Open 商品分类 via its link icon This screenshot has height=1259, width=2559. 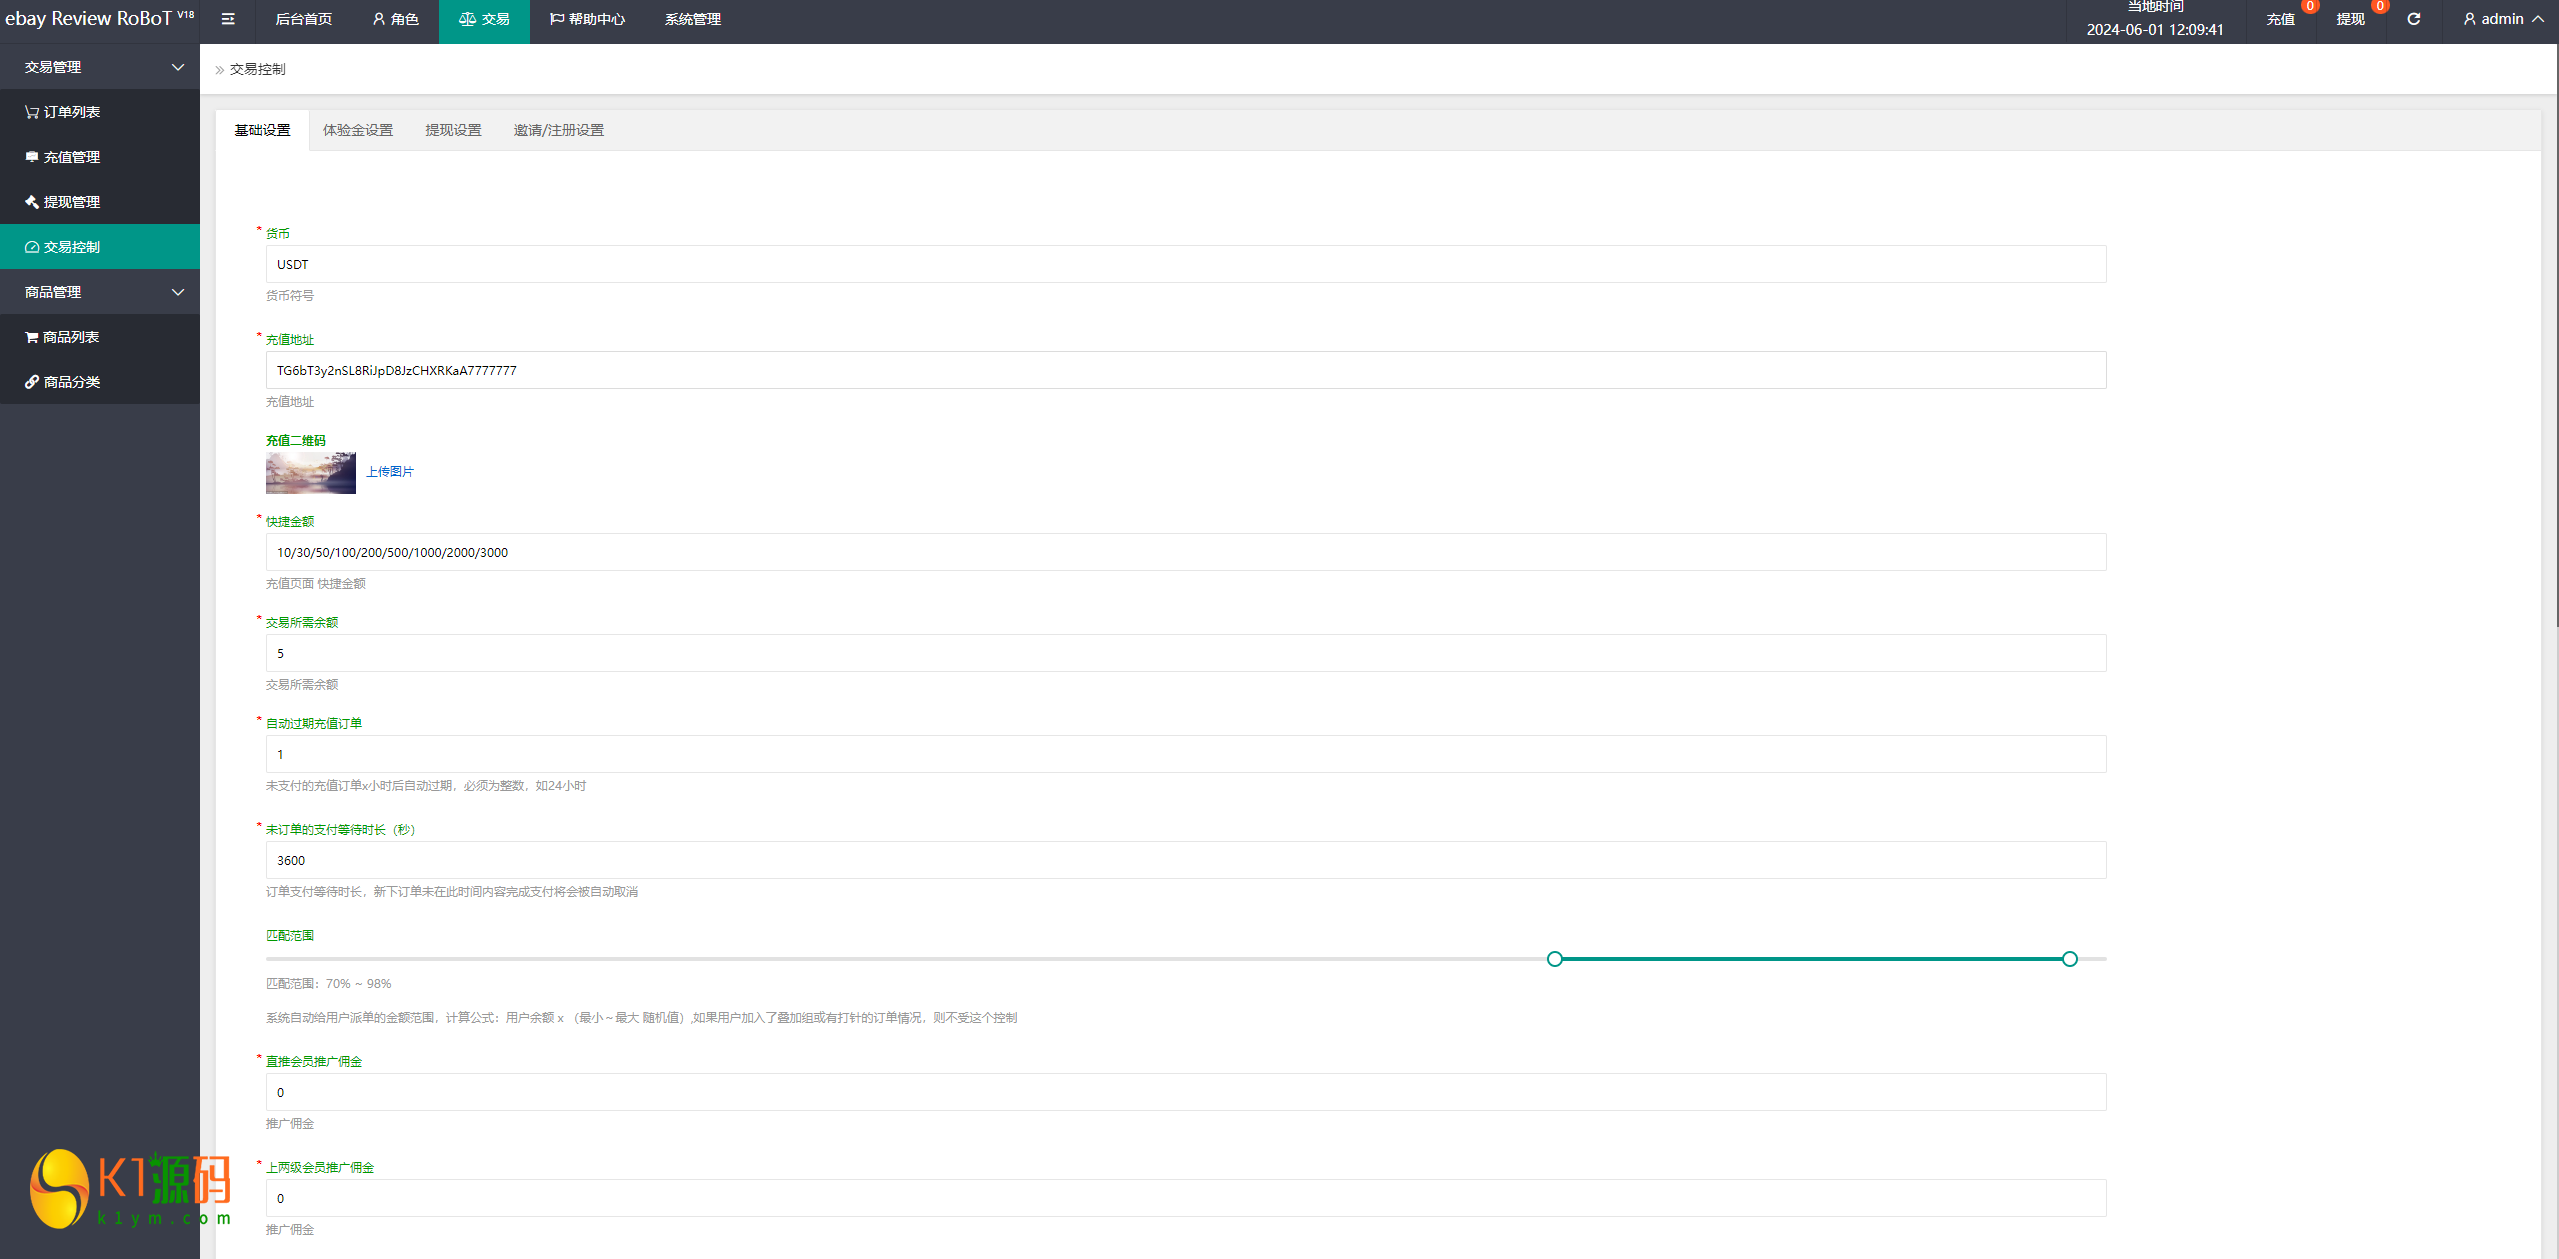(x=32, y=382)
